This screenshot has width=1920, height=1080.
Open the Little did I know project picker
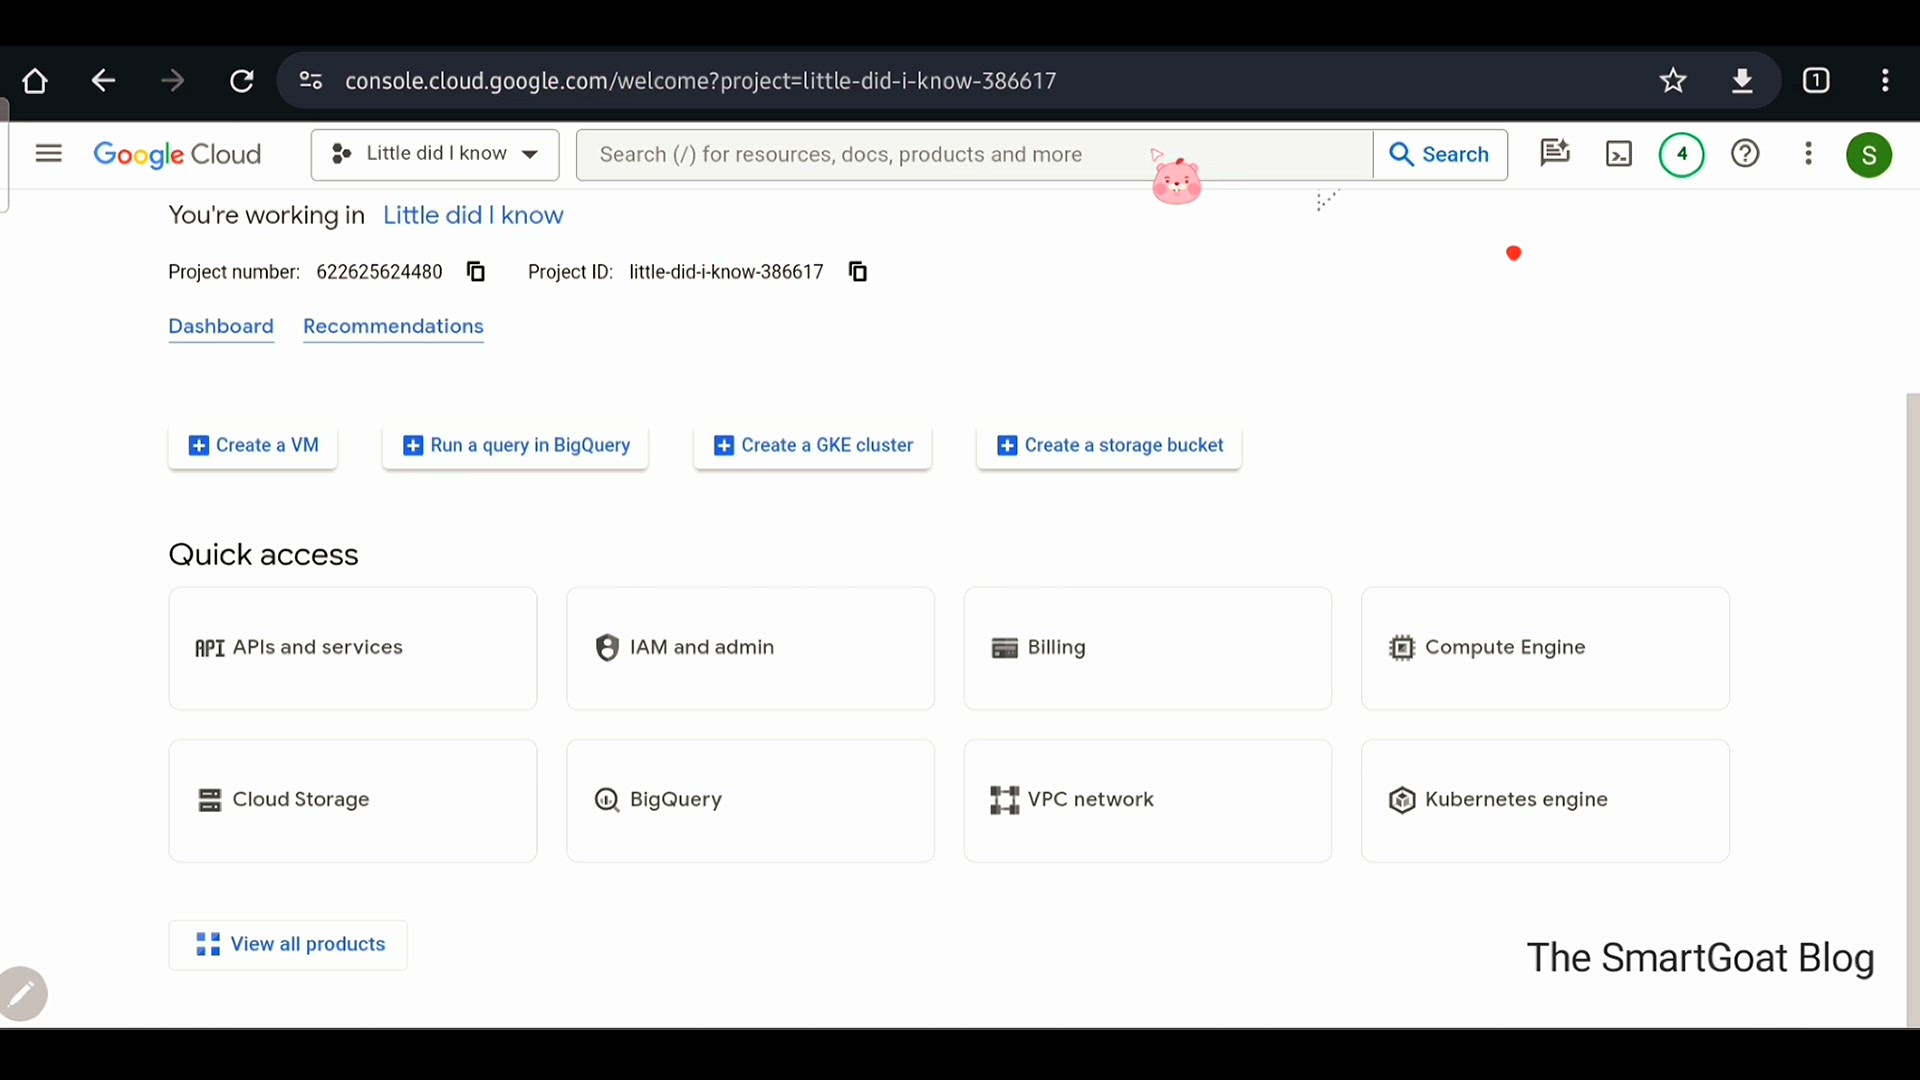click(x=434, y=154)
